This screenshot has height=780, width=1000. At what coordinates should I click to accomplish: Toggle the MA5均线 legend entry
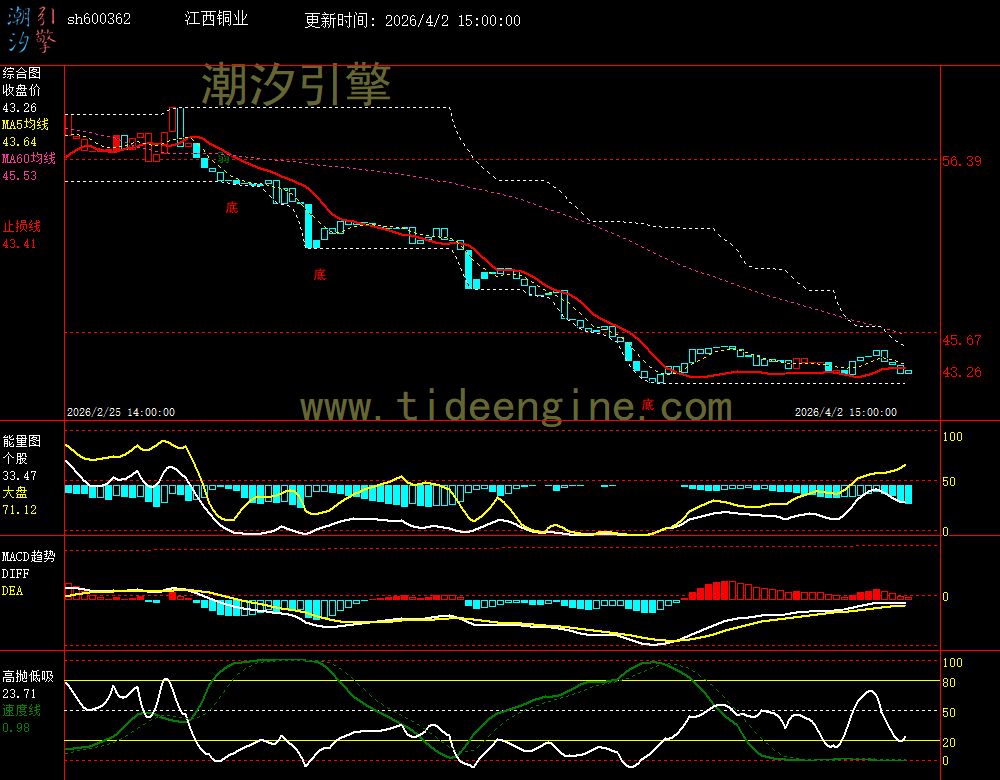click(24, 125)
